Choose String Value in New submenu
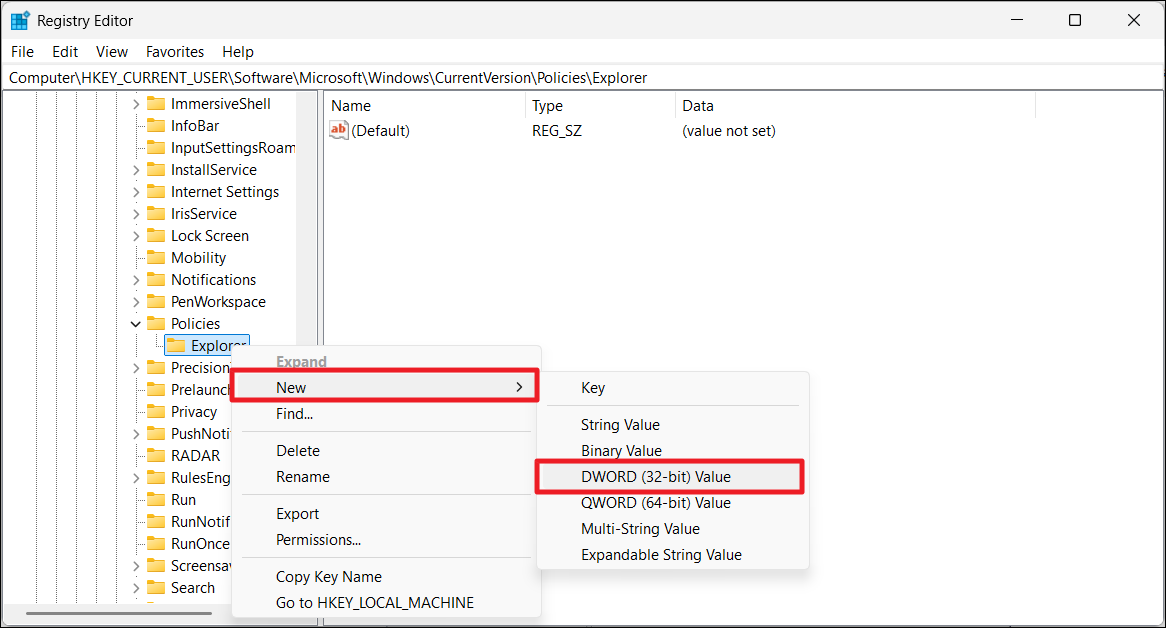Screen dimensions: 1166x628 click(x=620, y=425)
